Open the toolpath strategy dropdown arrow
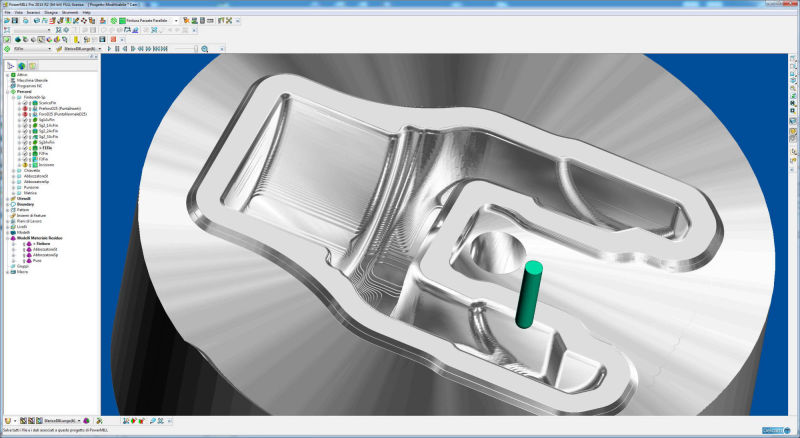This screenshot has height=438, width=800. (176, 21)
